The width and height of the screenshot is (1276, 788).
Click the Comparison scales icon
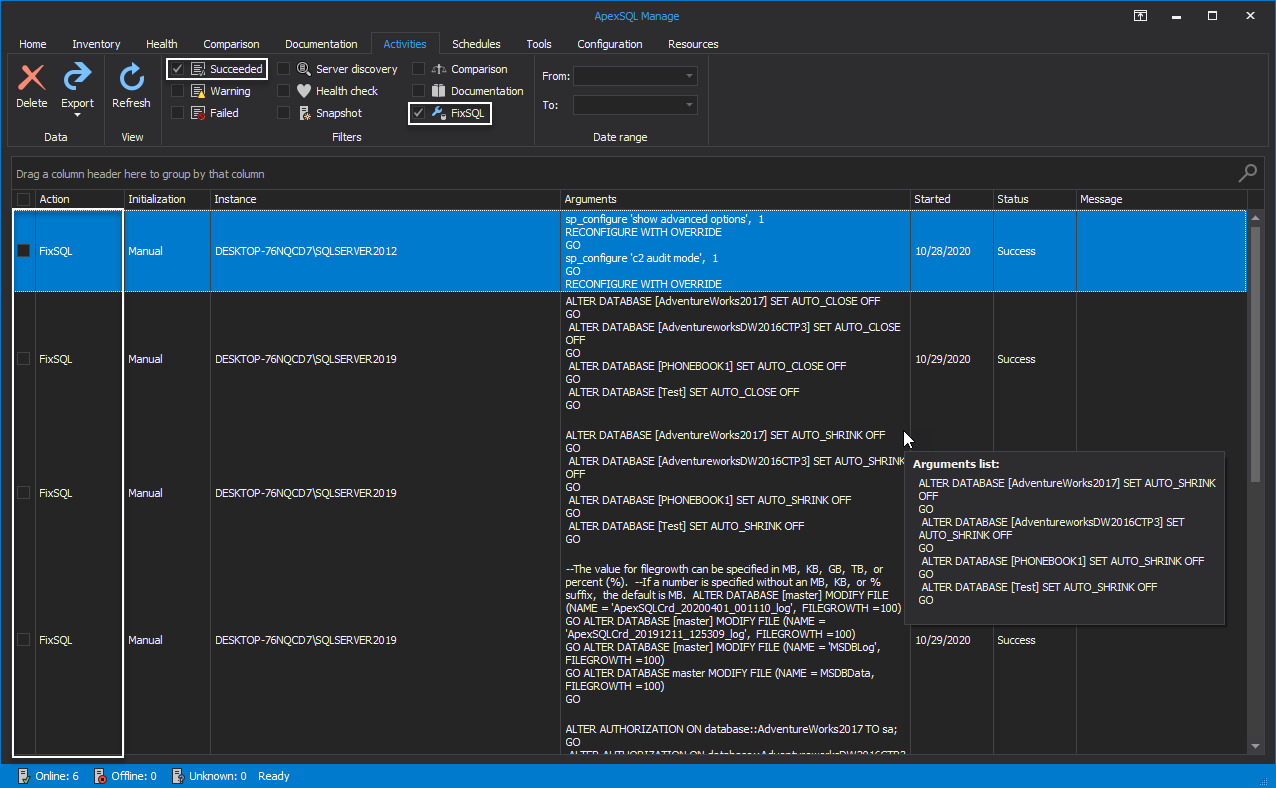(x=439, y=69)
